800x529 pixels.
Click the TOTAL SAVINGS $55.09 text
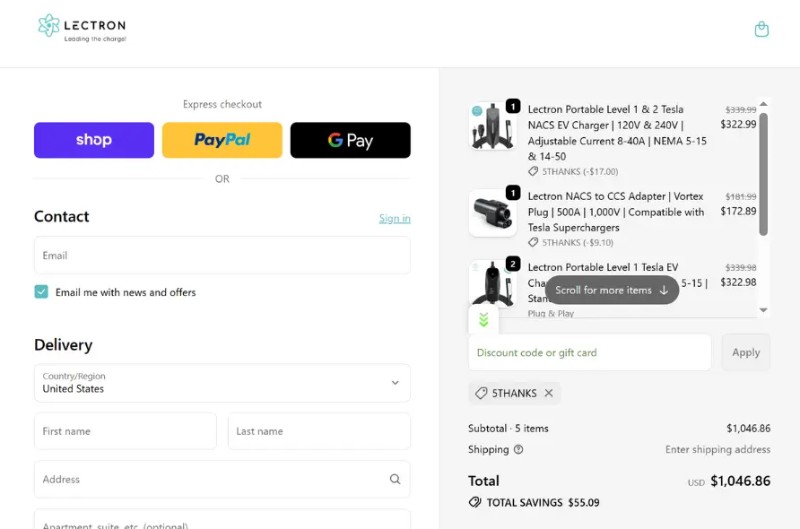click(x=543, y=502)
